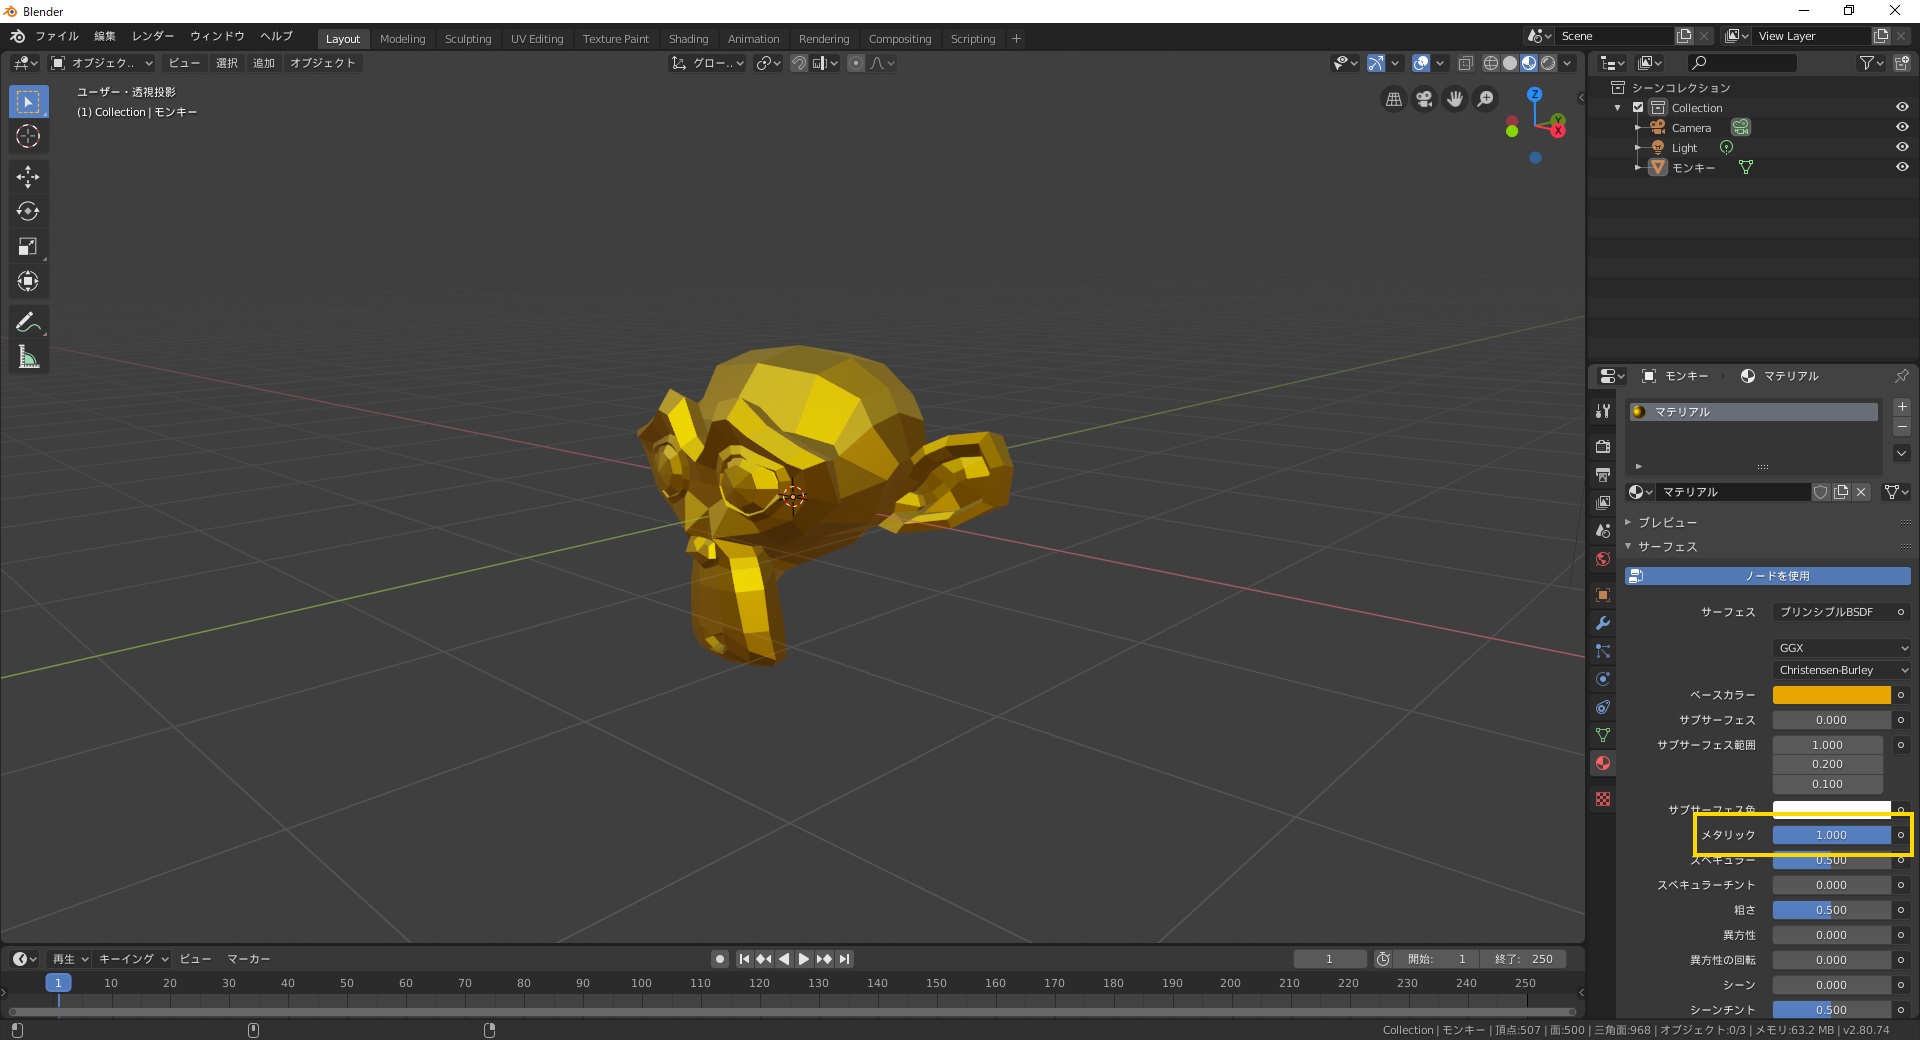Add a new material slot
Screen dimensions: 1920x1040
(1902, 407)
